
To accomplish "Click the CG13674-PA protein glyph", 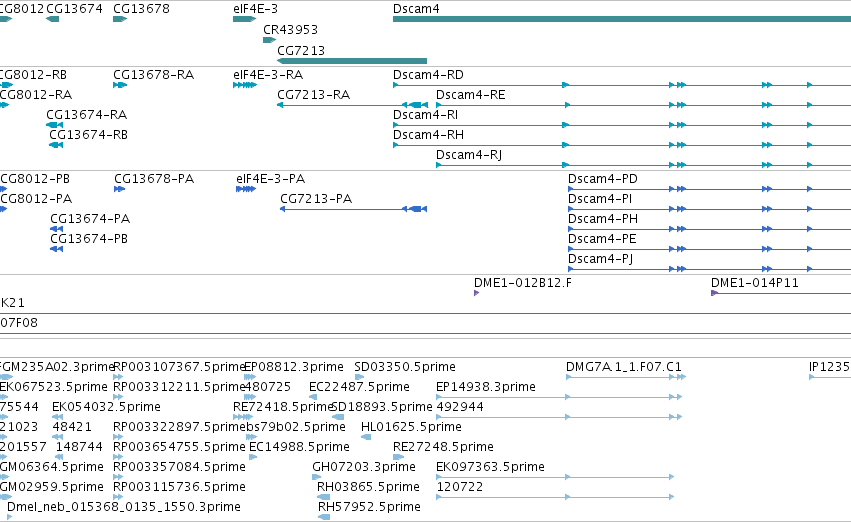I will (56, 229).
